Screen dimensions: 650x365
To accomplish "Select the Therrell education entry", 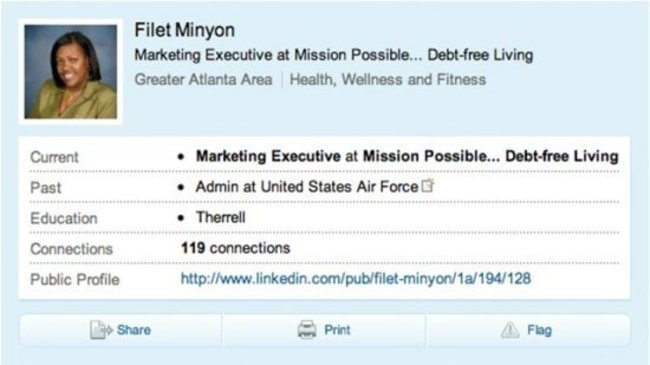I will [x=221, y=217].
